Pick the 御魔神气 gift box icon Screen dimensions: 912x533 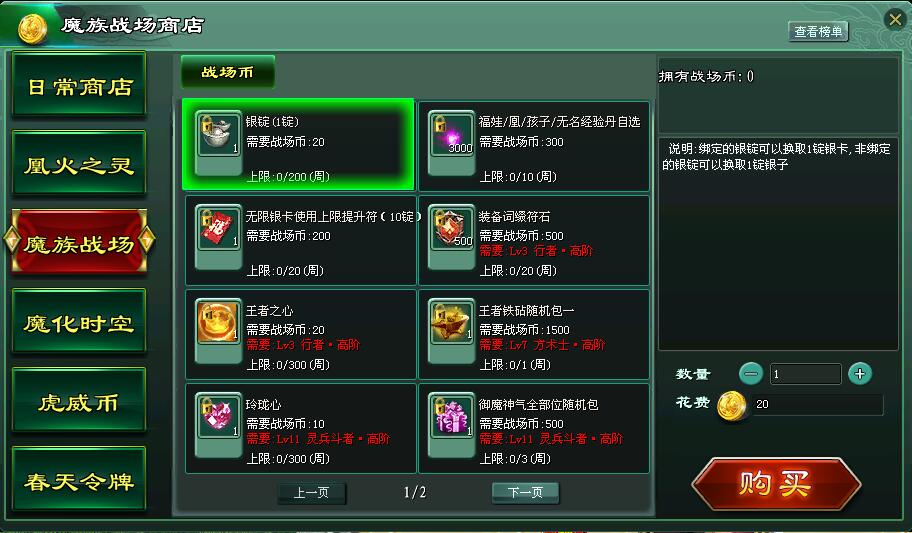(451, 416)
